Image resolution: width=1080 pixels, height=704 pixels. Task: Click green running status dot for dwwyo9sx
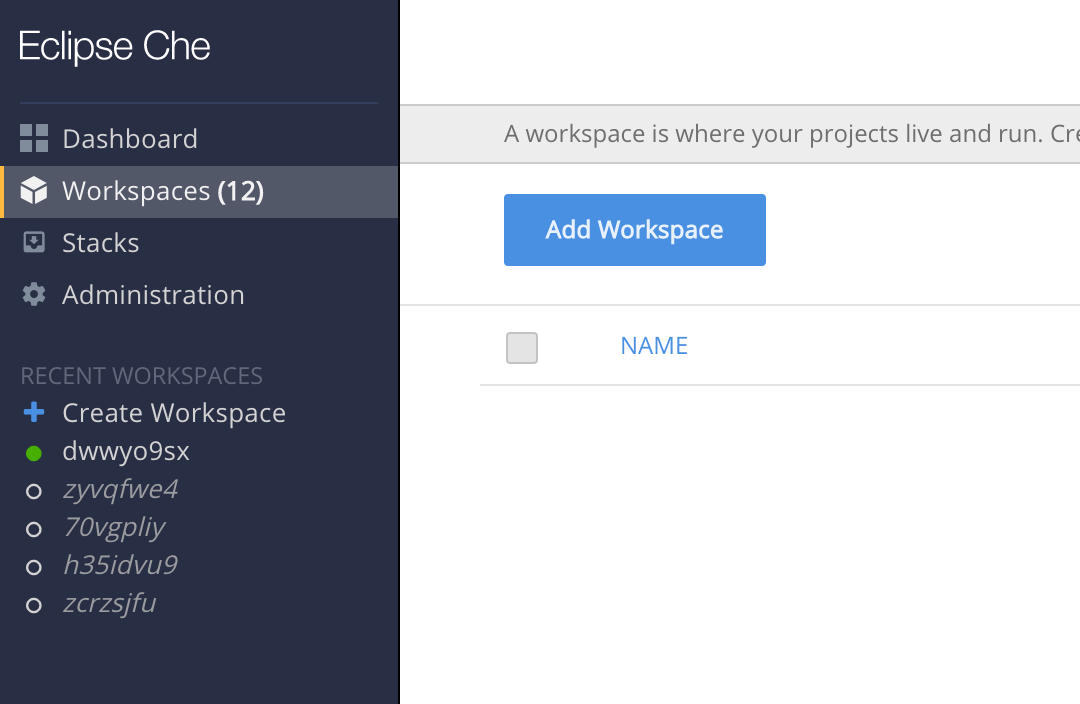coord(34,453)
